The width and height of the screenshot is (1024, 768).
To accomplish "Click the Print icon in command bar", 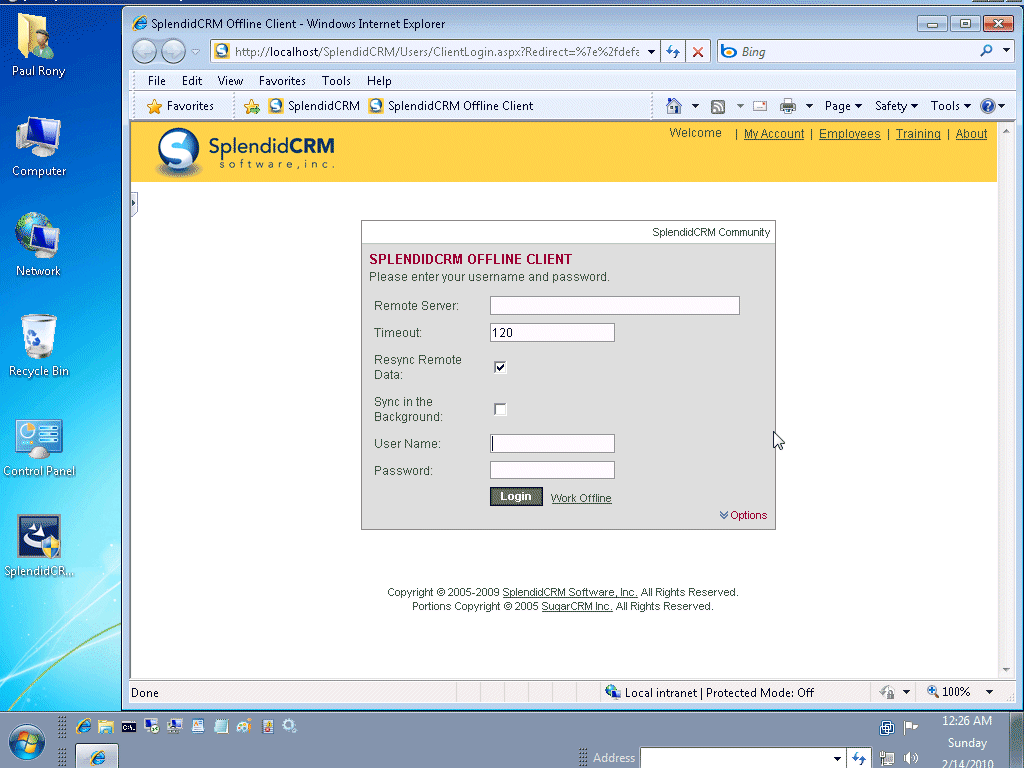I will (x=788, y=106).
